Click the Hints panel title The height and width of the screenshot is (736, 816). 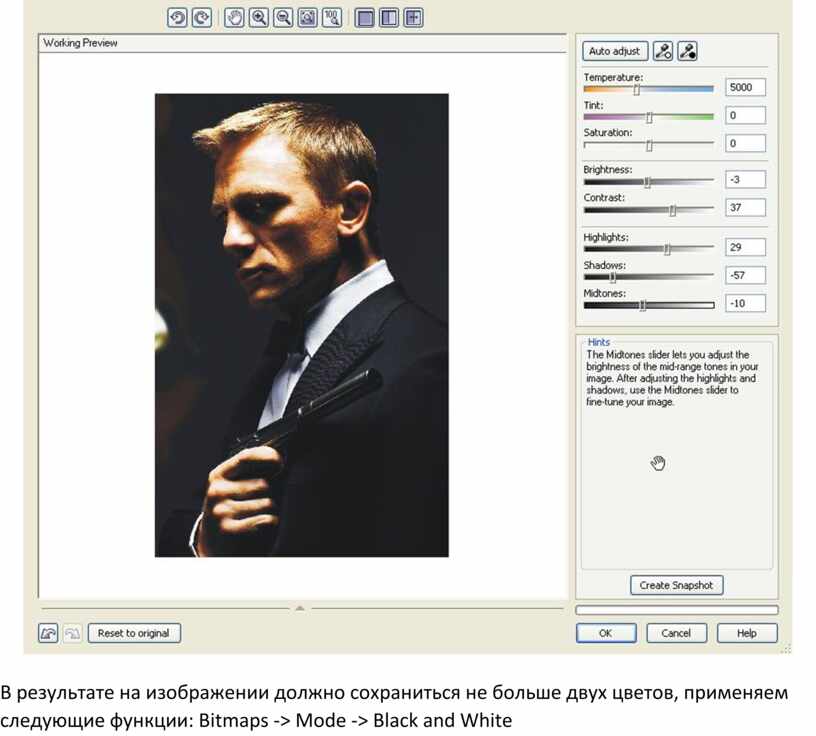pos(598,342)
